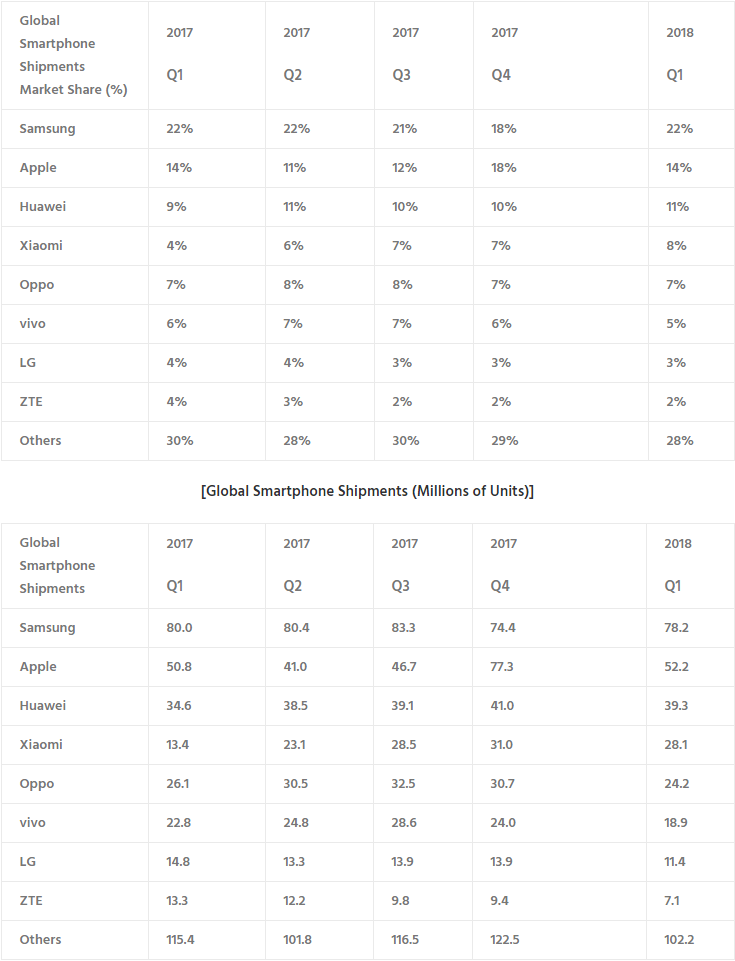This screenshot has height=961, width=735.
Task: Click Samsung row label in market share table
Action: (75, 129)
